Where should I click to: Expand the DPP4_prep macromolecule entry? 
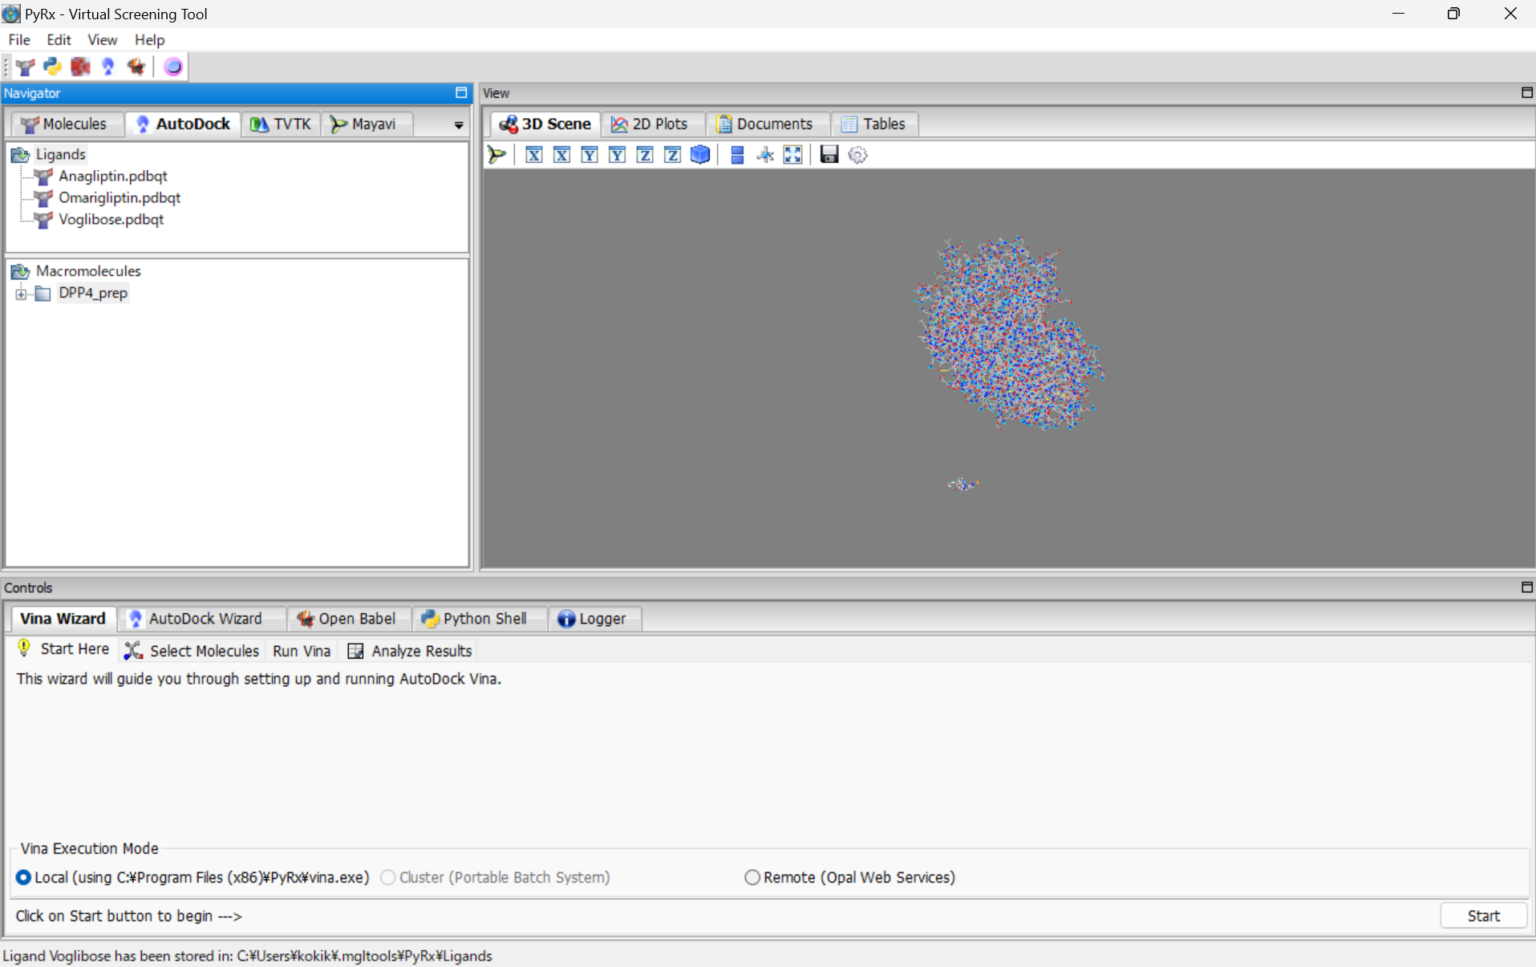20,293
